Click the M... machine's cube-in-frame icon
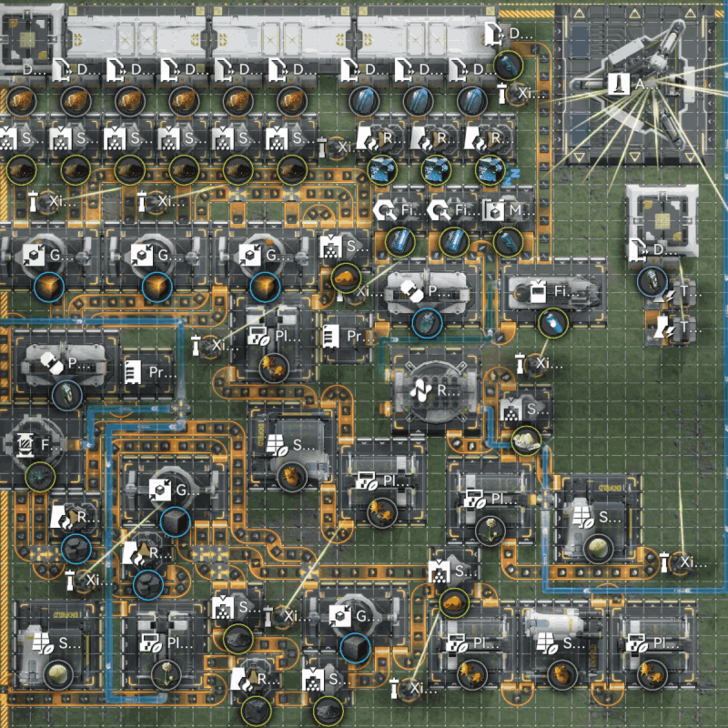Screen dimensions: 728x728 pyautogui.click(x=493, y=211)
